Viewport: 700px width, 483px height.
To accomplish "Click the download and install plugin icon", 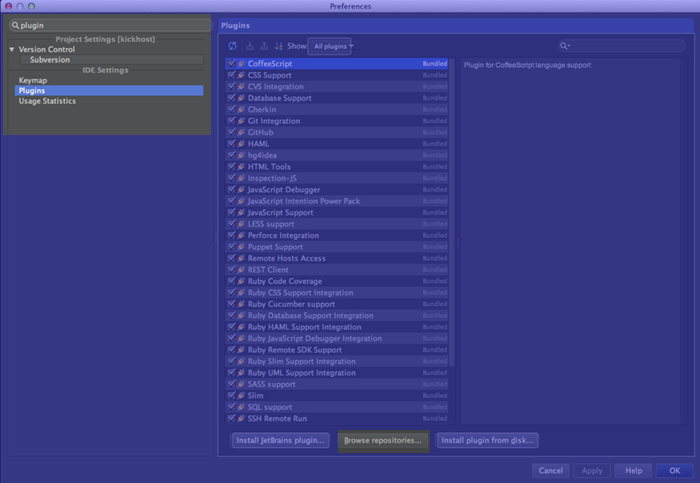I will click(x=250, y=46).
